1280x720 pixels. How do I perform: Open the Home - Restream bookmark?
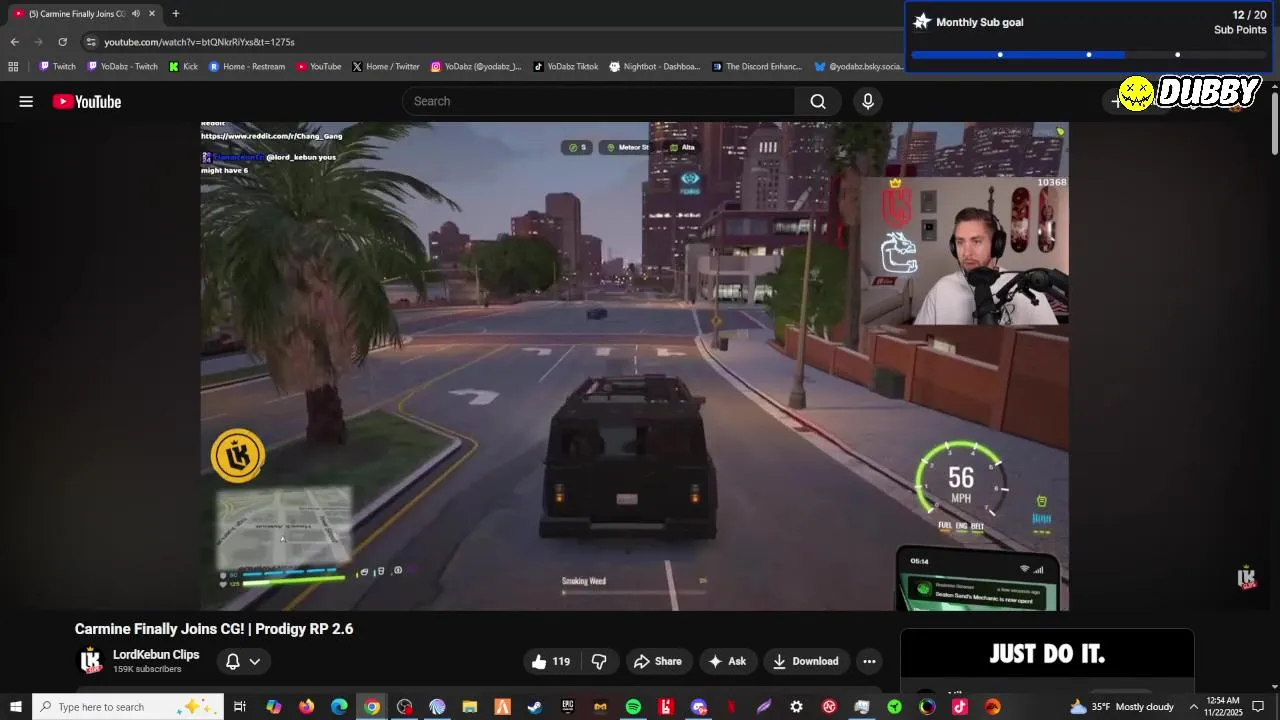tap(246, 67)
